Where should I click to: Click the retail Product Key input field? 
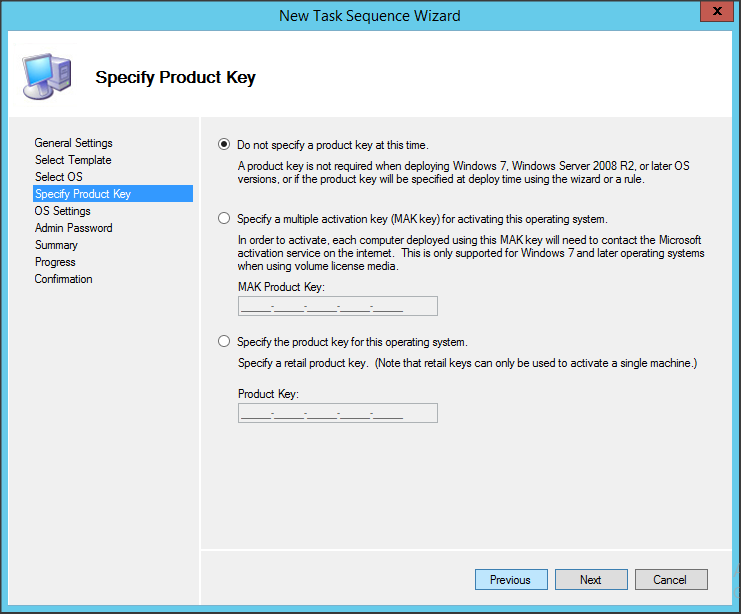(x=337, y=413)
